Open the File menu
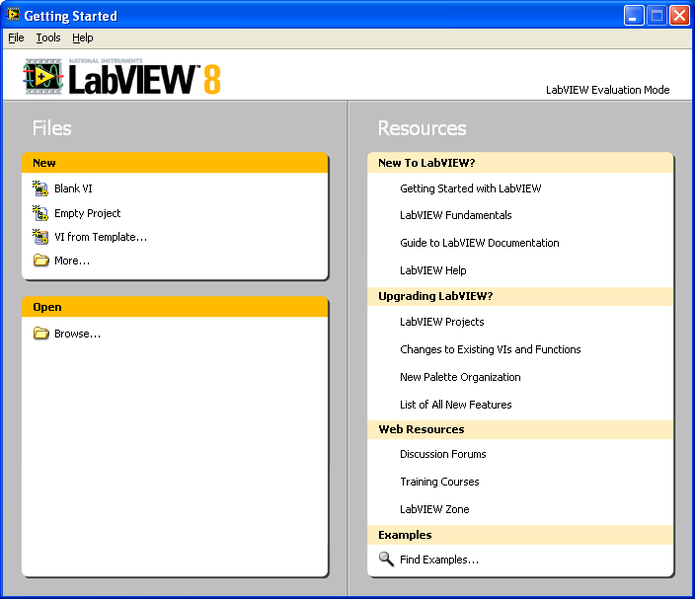This screenshot has height=599, width=695. [x=16, y=38]
